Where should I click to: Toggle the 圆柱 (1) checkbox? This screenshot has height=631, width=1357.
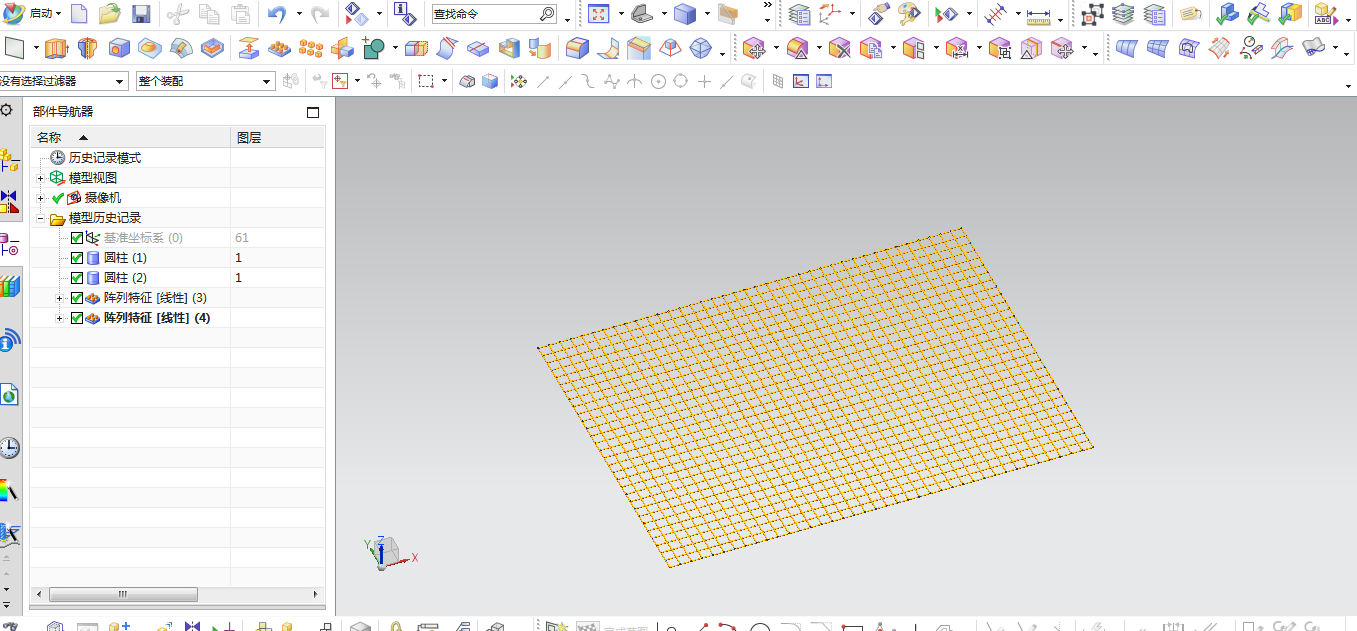pyautogui.click(x=77, y=258)
